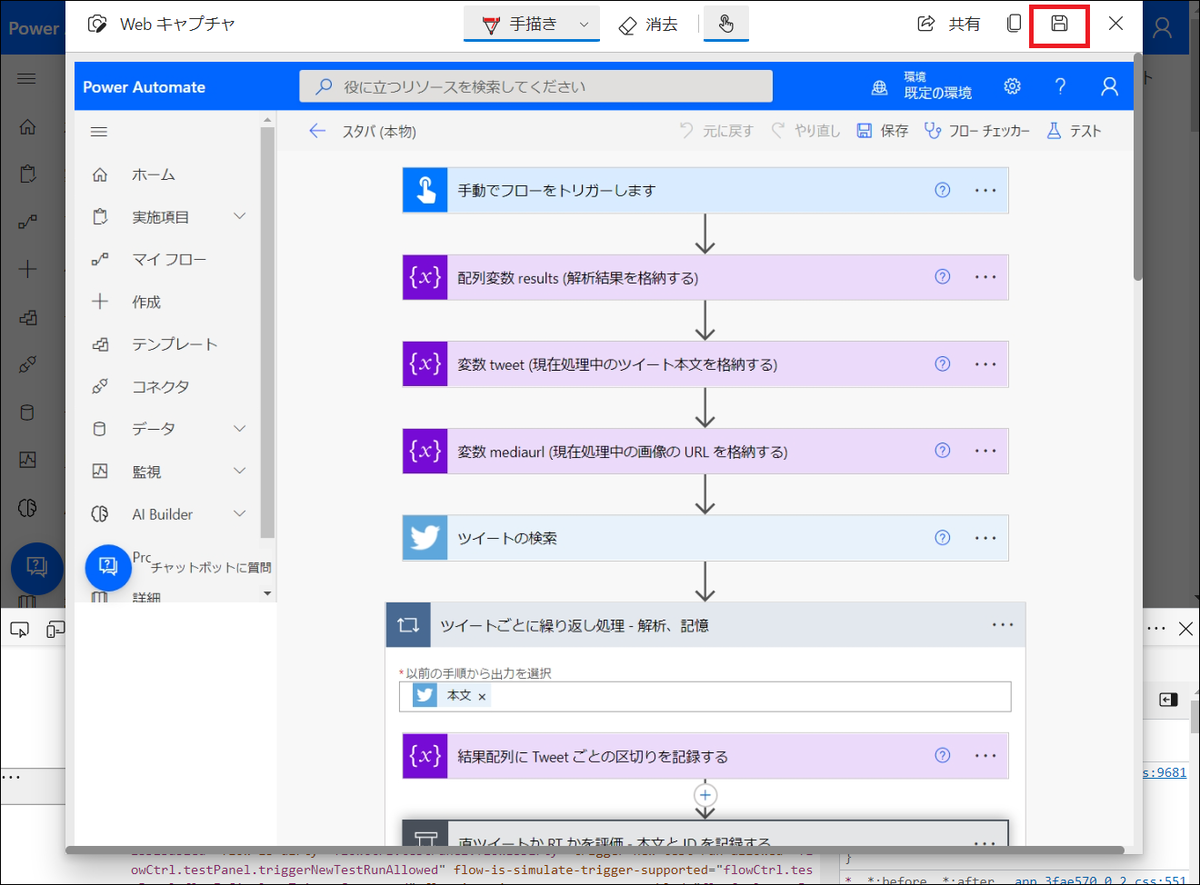Select the draw (手描き) pen tool

(520, 24)
